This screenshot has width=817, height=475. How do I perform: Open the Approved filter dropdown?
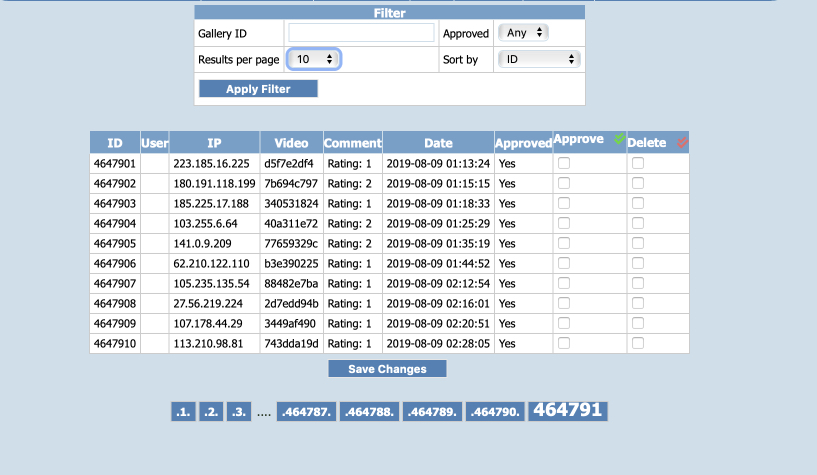point(524,33)
